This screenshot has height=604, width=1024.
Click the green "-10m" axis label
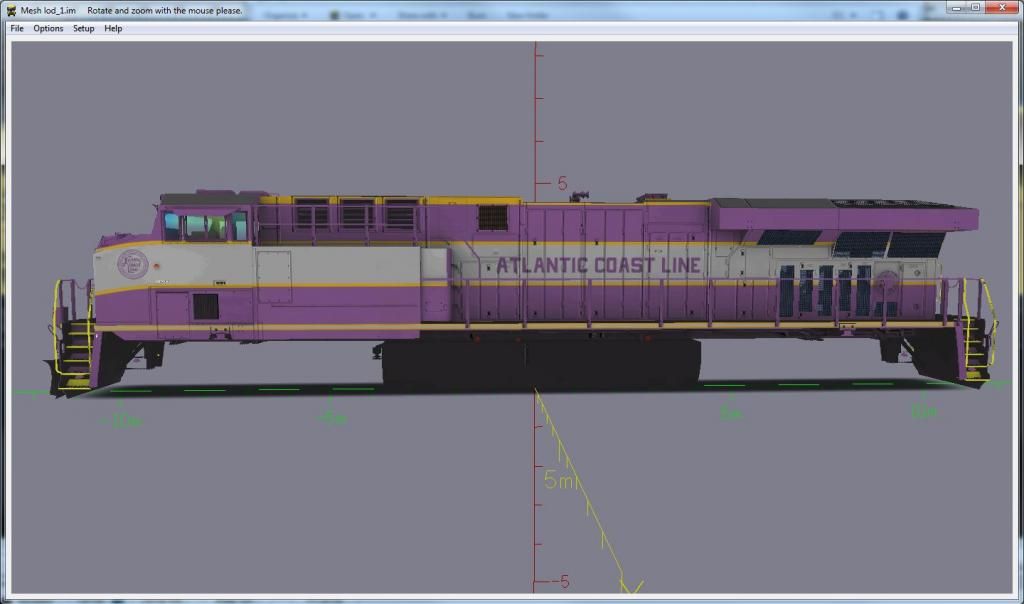[121, 421]
